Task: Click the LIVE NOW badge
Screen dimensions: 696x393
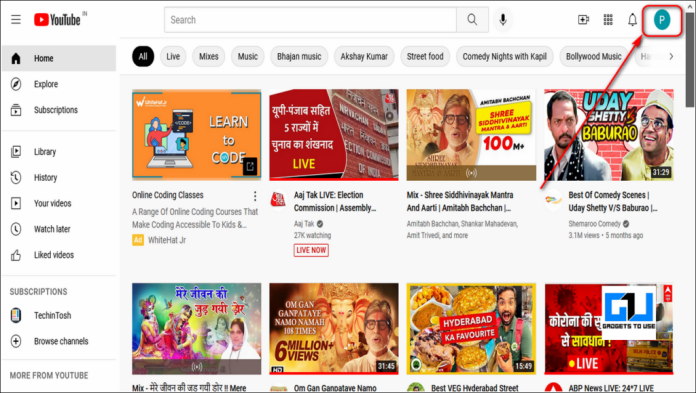Action: (x=311, y=250)
